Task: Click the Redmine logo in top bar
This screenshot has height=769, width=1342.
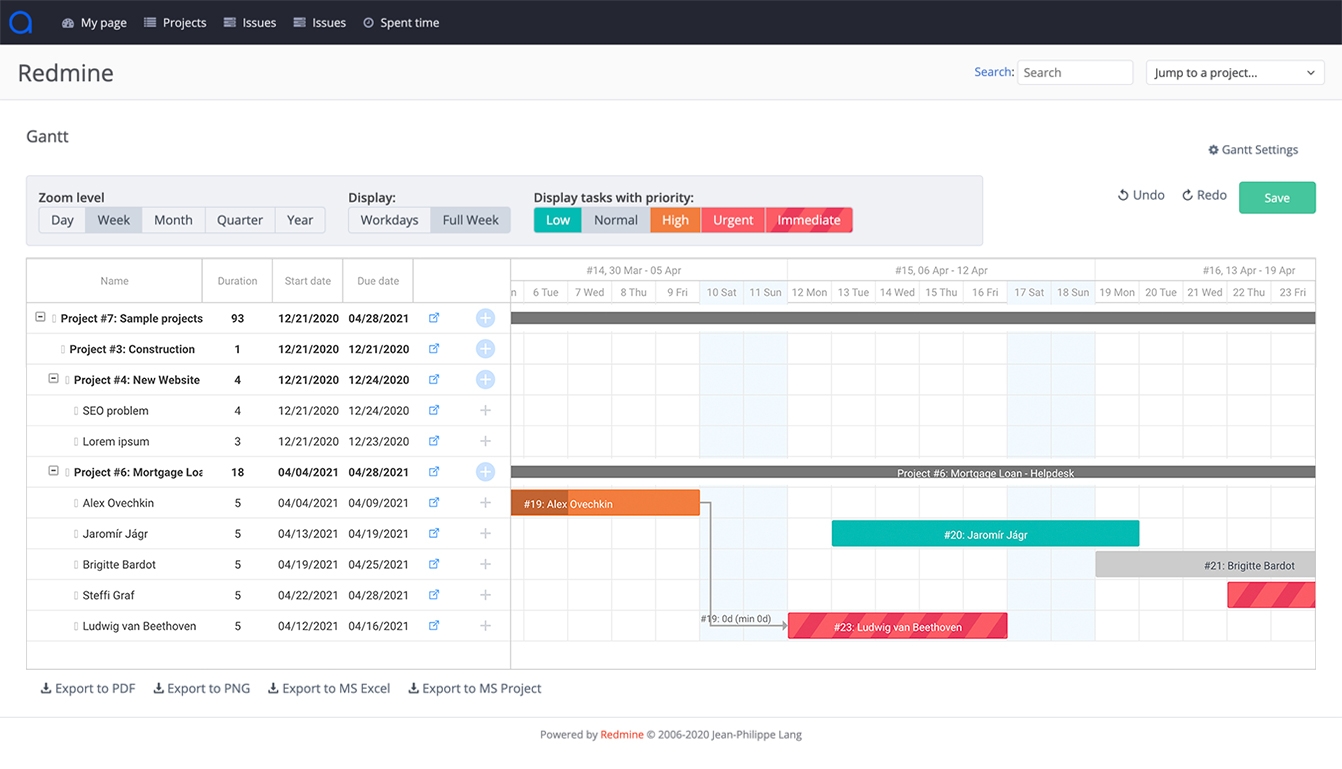Action: pos(21,22)
